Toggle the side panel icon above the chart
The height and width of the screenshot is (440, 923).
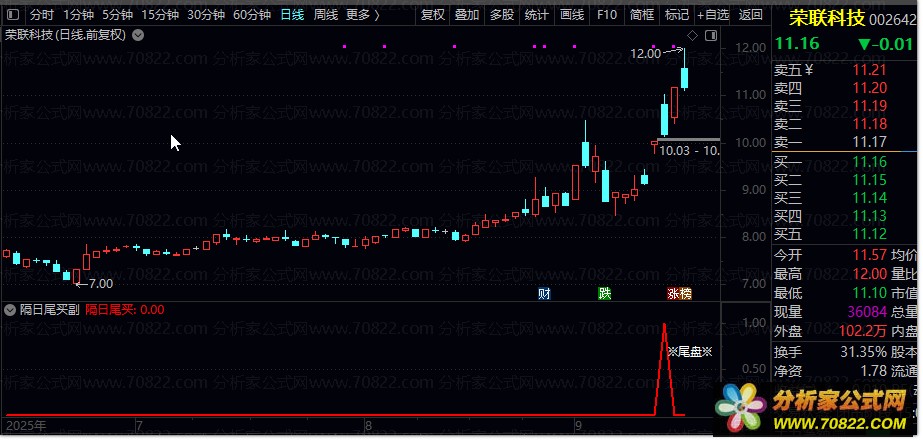point(711,36)
